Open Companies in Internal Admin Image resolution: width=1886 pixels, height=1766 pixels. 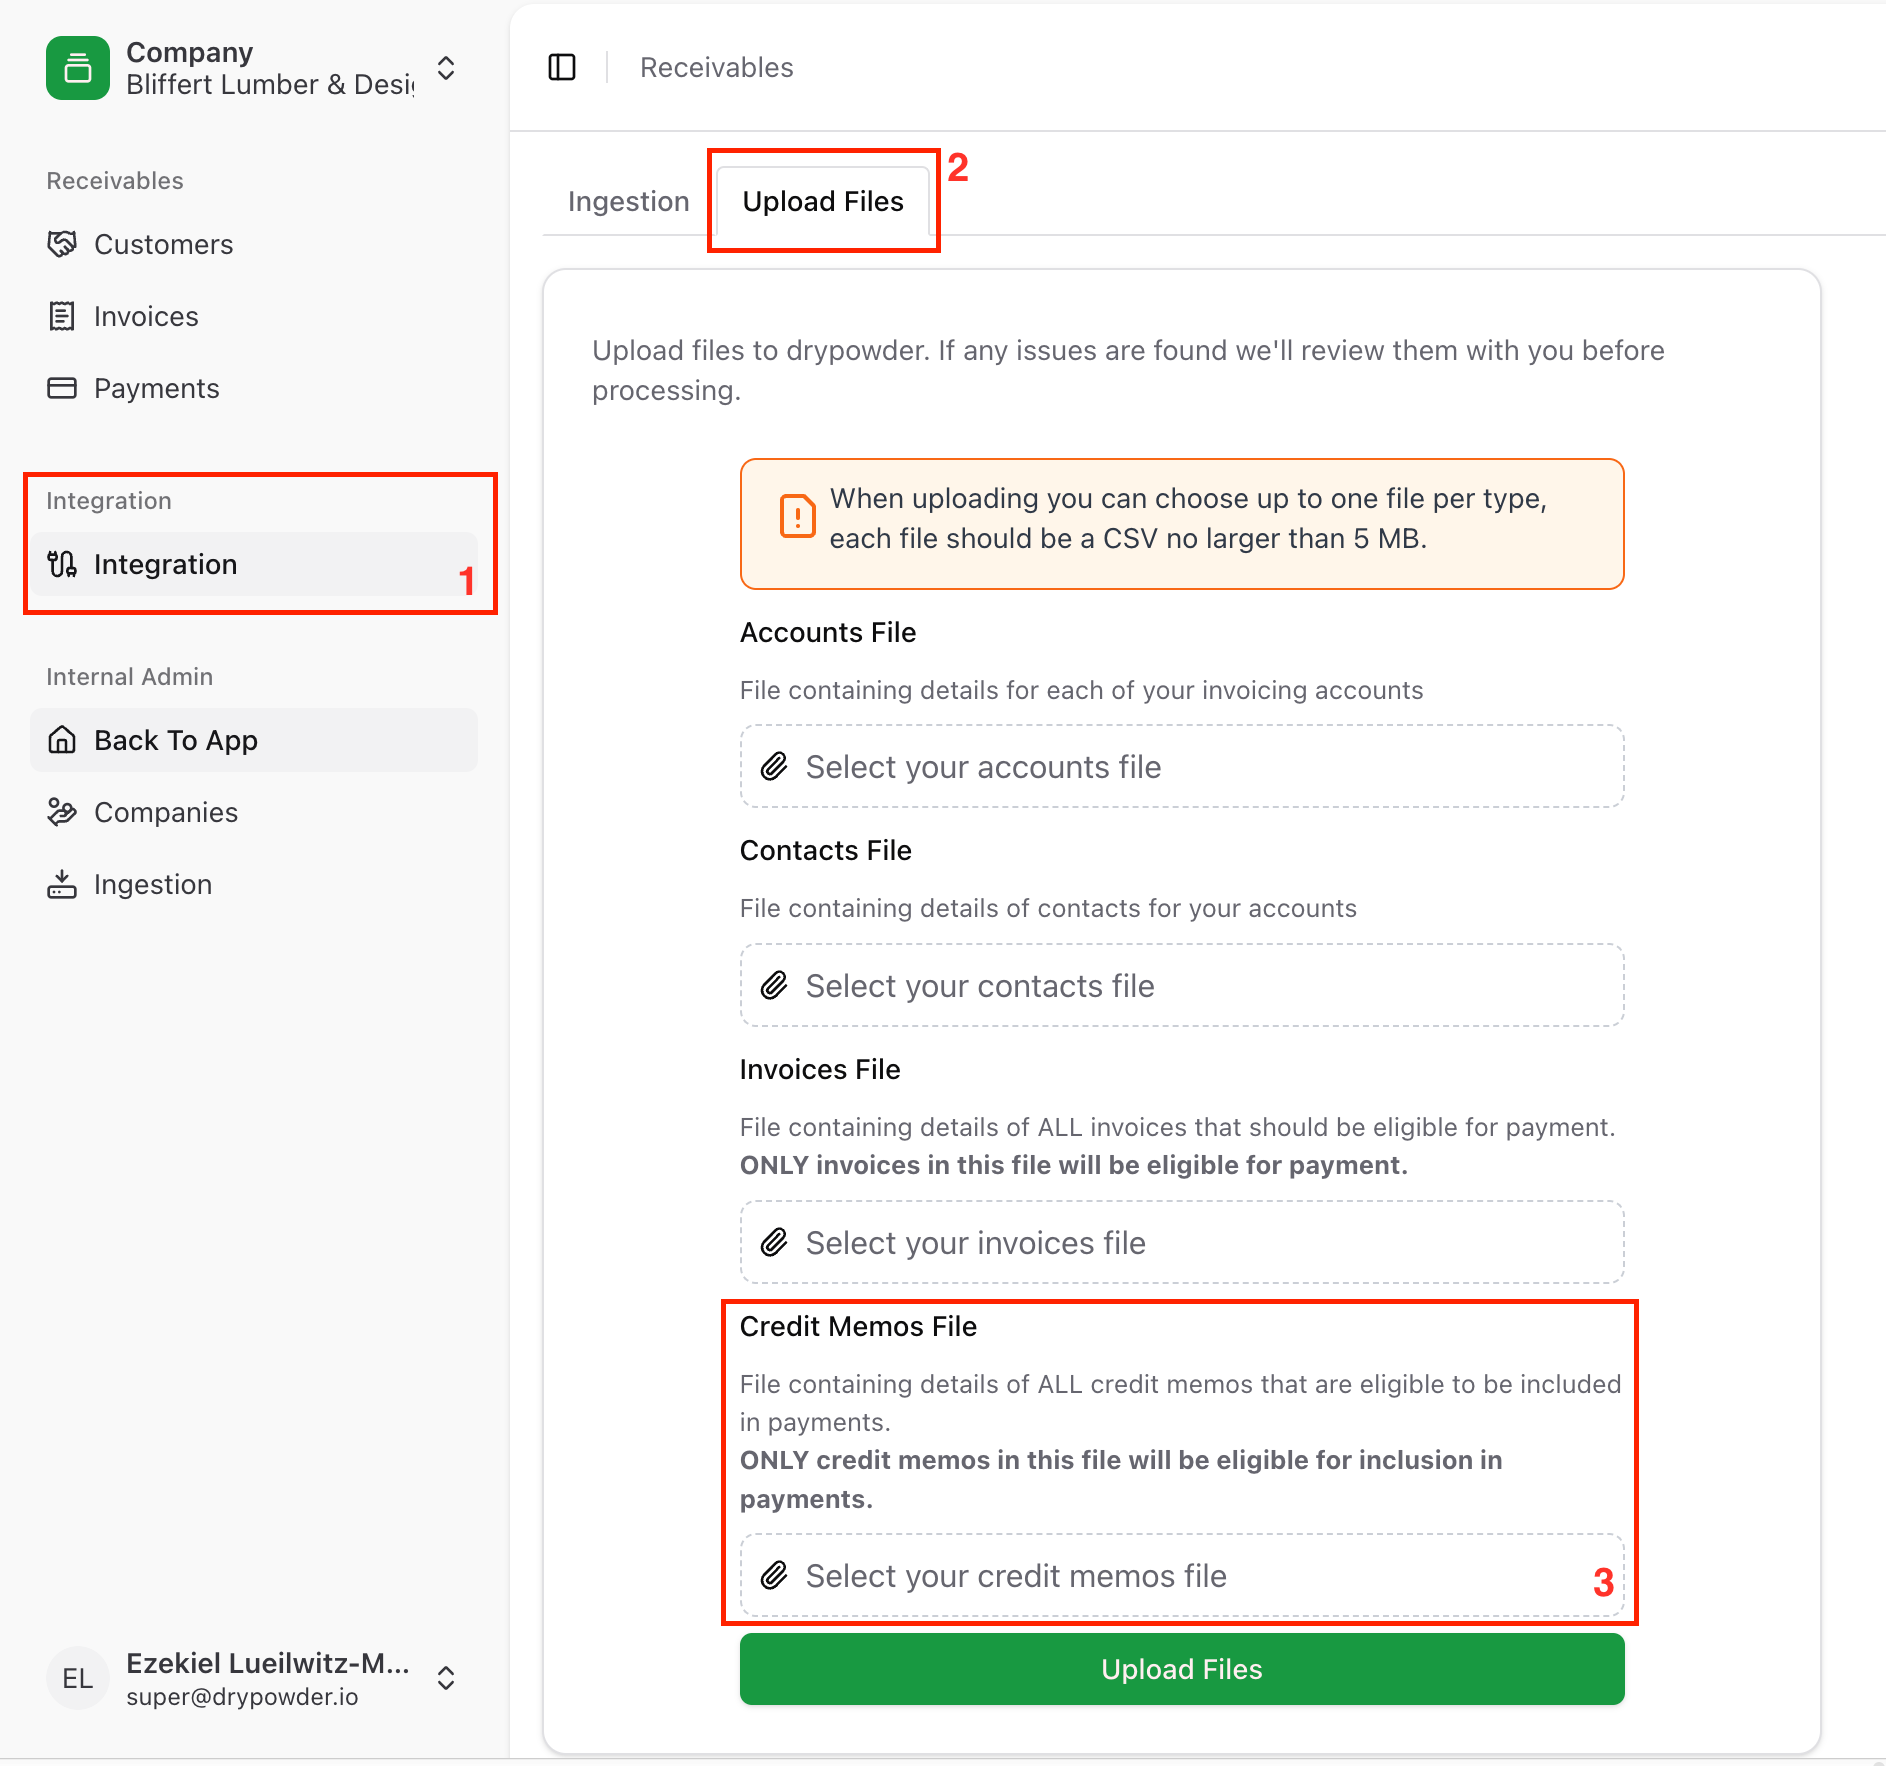pos(254,812)
